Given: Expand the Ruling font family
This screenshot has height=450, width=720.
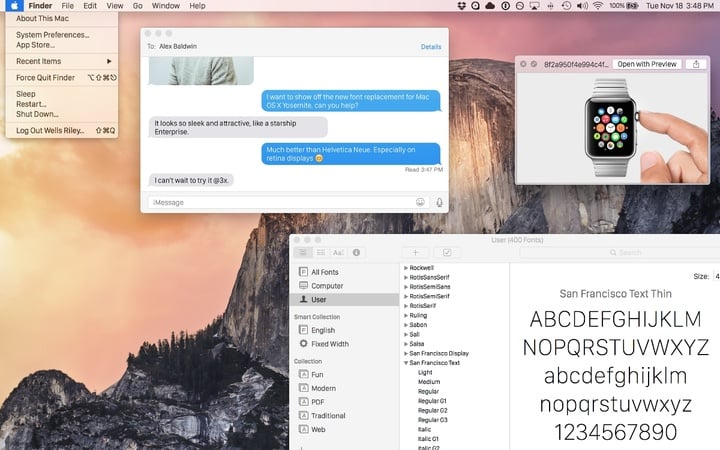Looking at the screenshot, I should point(406,315).
